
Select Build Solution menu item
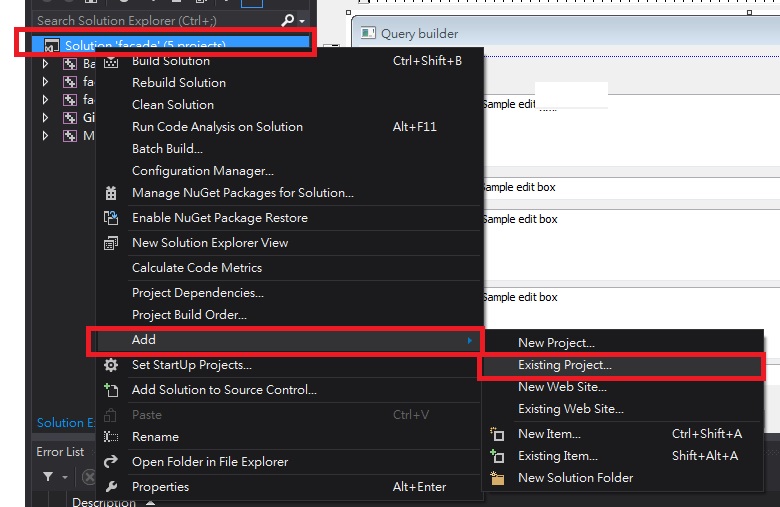coord(290,61)
